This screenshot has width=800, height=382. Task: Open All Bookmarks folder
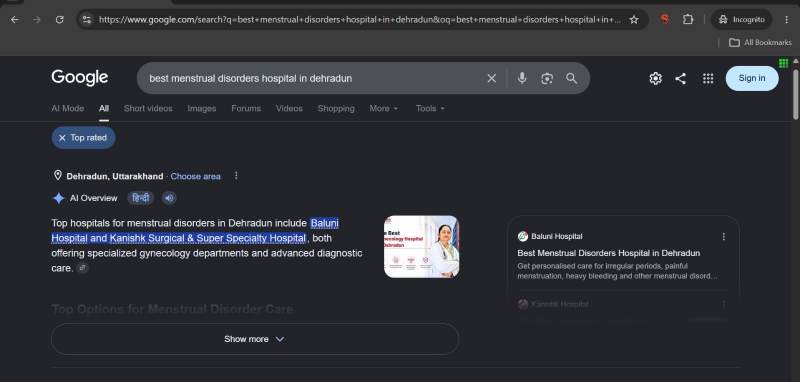(760, 43)
